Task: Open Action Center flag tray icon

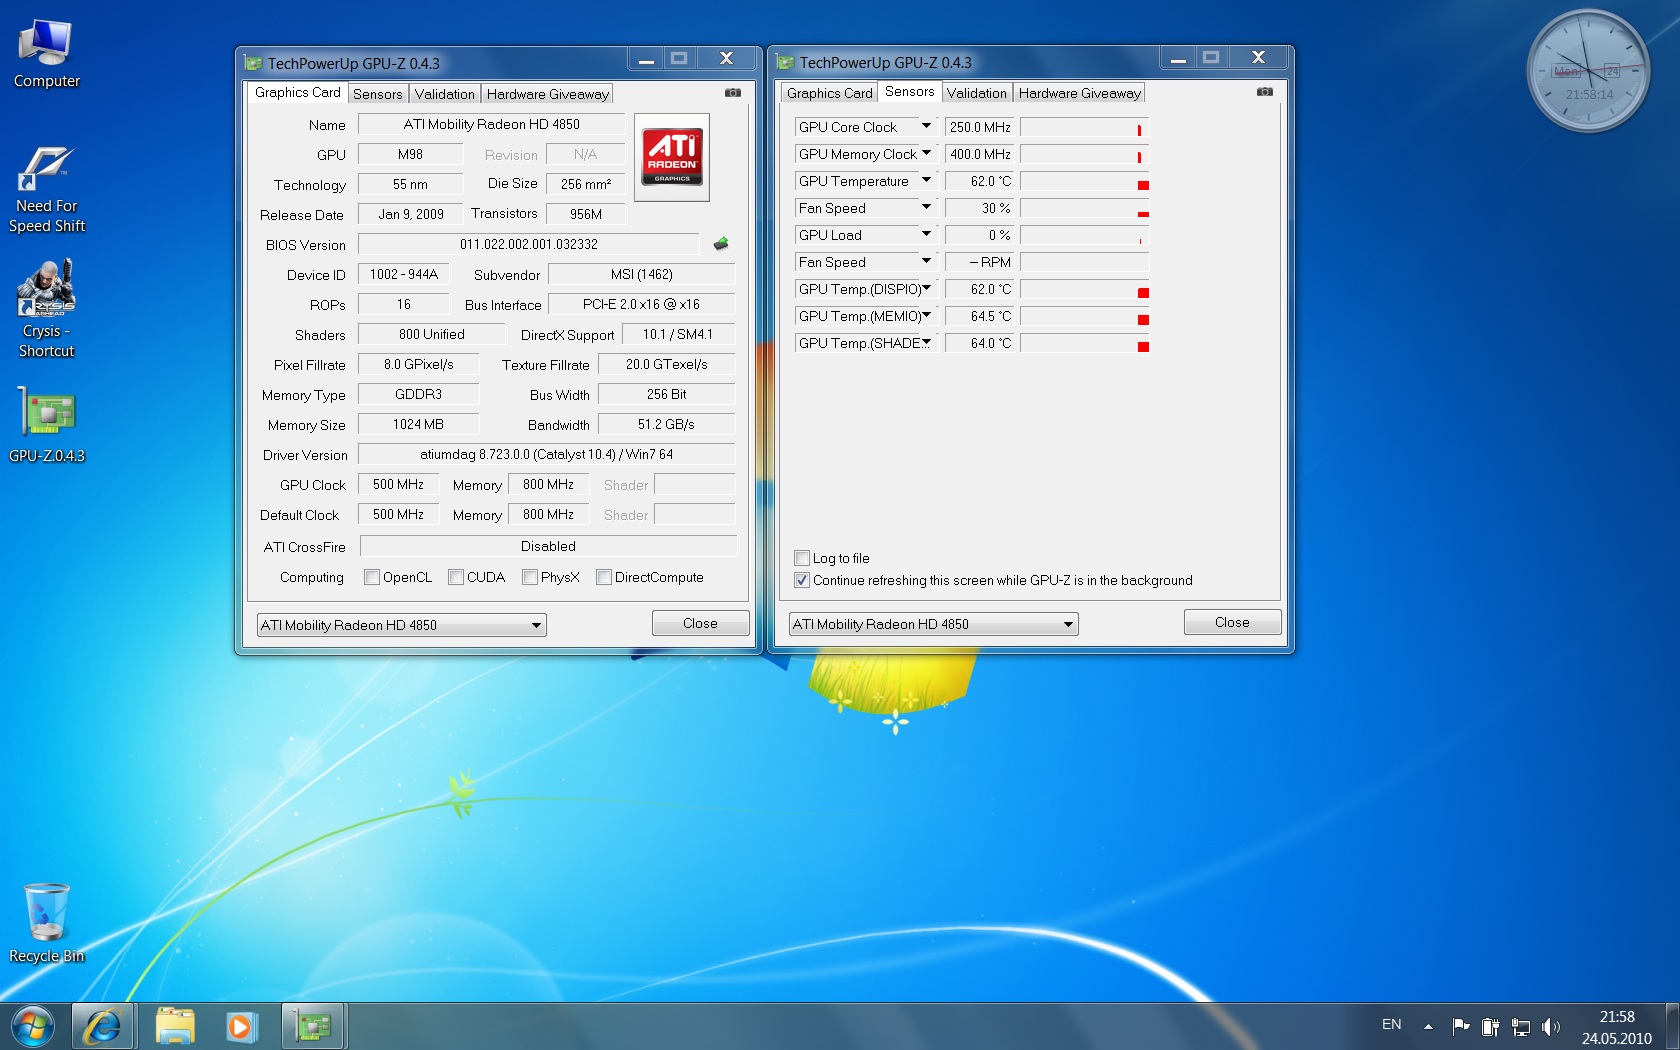Action: [x=1461, y=1026]
